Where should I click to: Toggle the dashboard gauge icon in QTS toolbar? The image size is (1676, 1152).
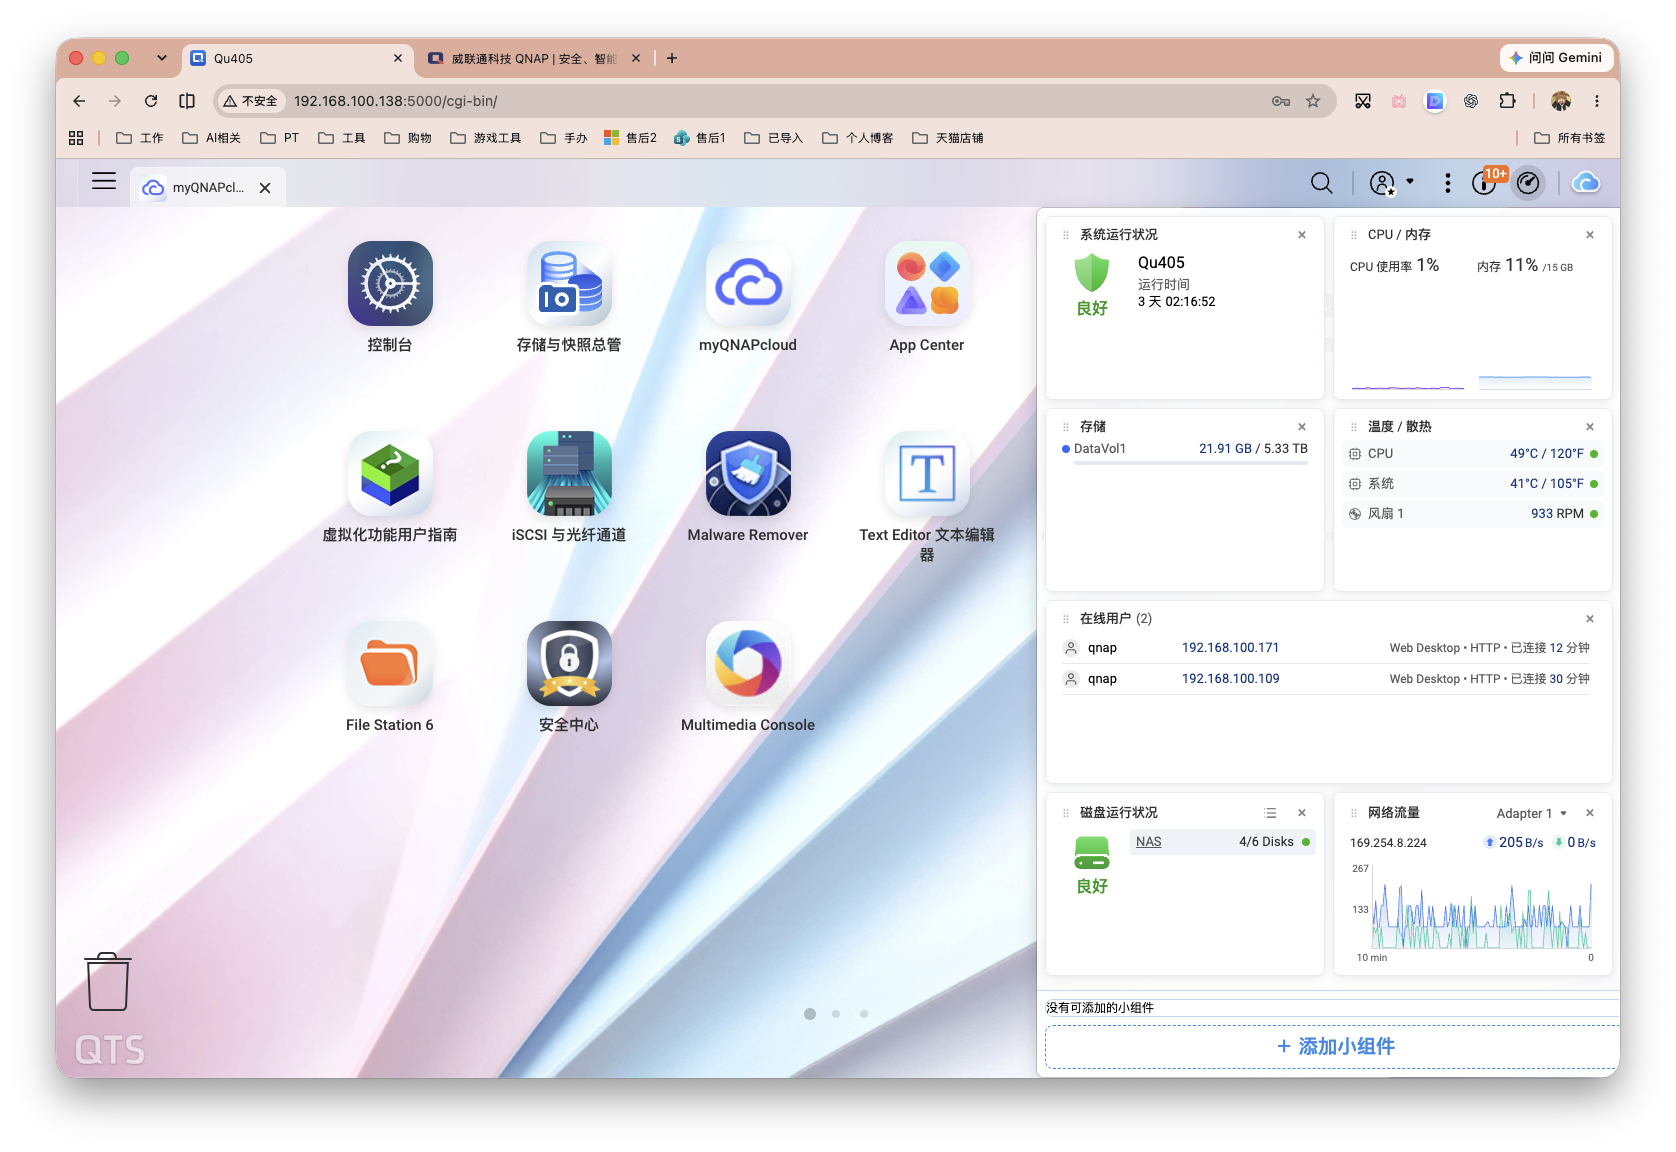[1528, 183]
